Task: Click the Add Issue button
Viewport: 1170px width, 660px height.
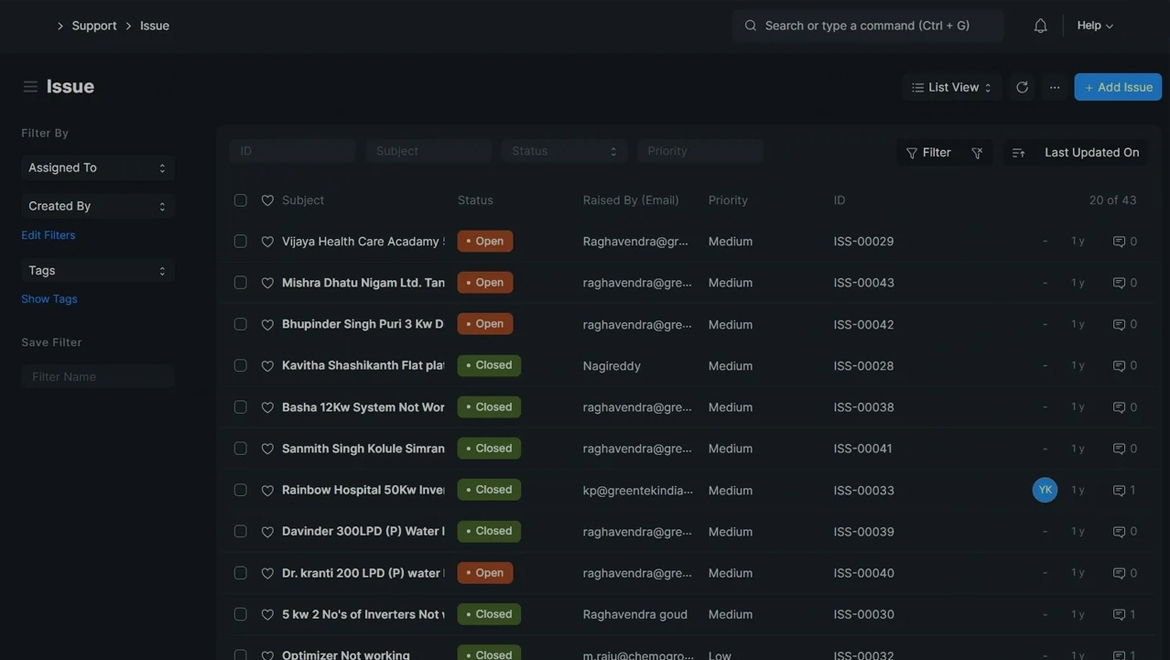Action: [1117, 87]
